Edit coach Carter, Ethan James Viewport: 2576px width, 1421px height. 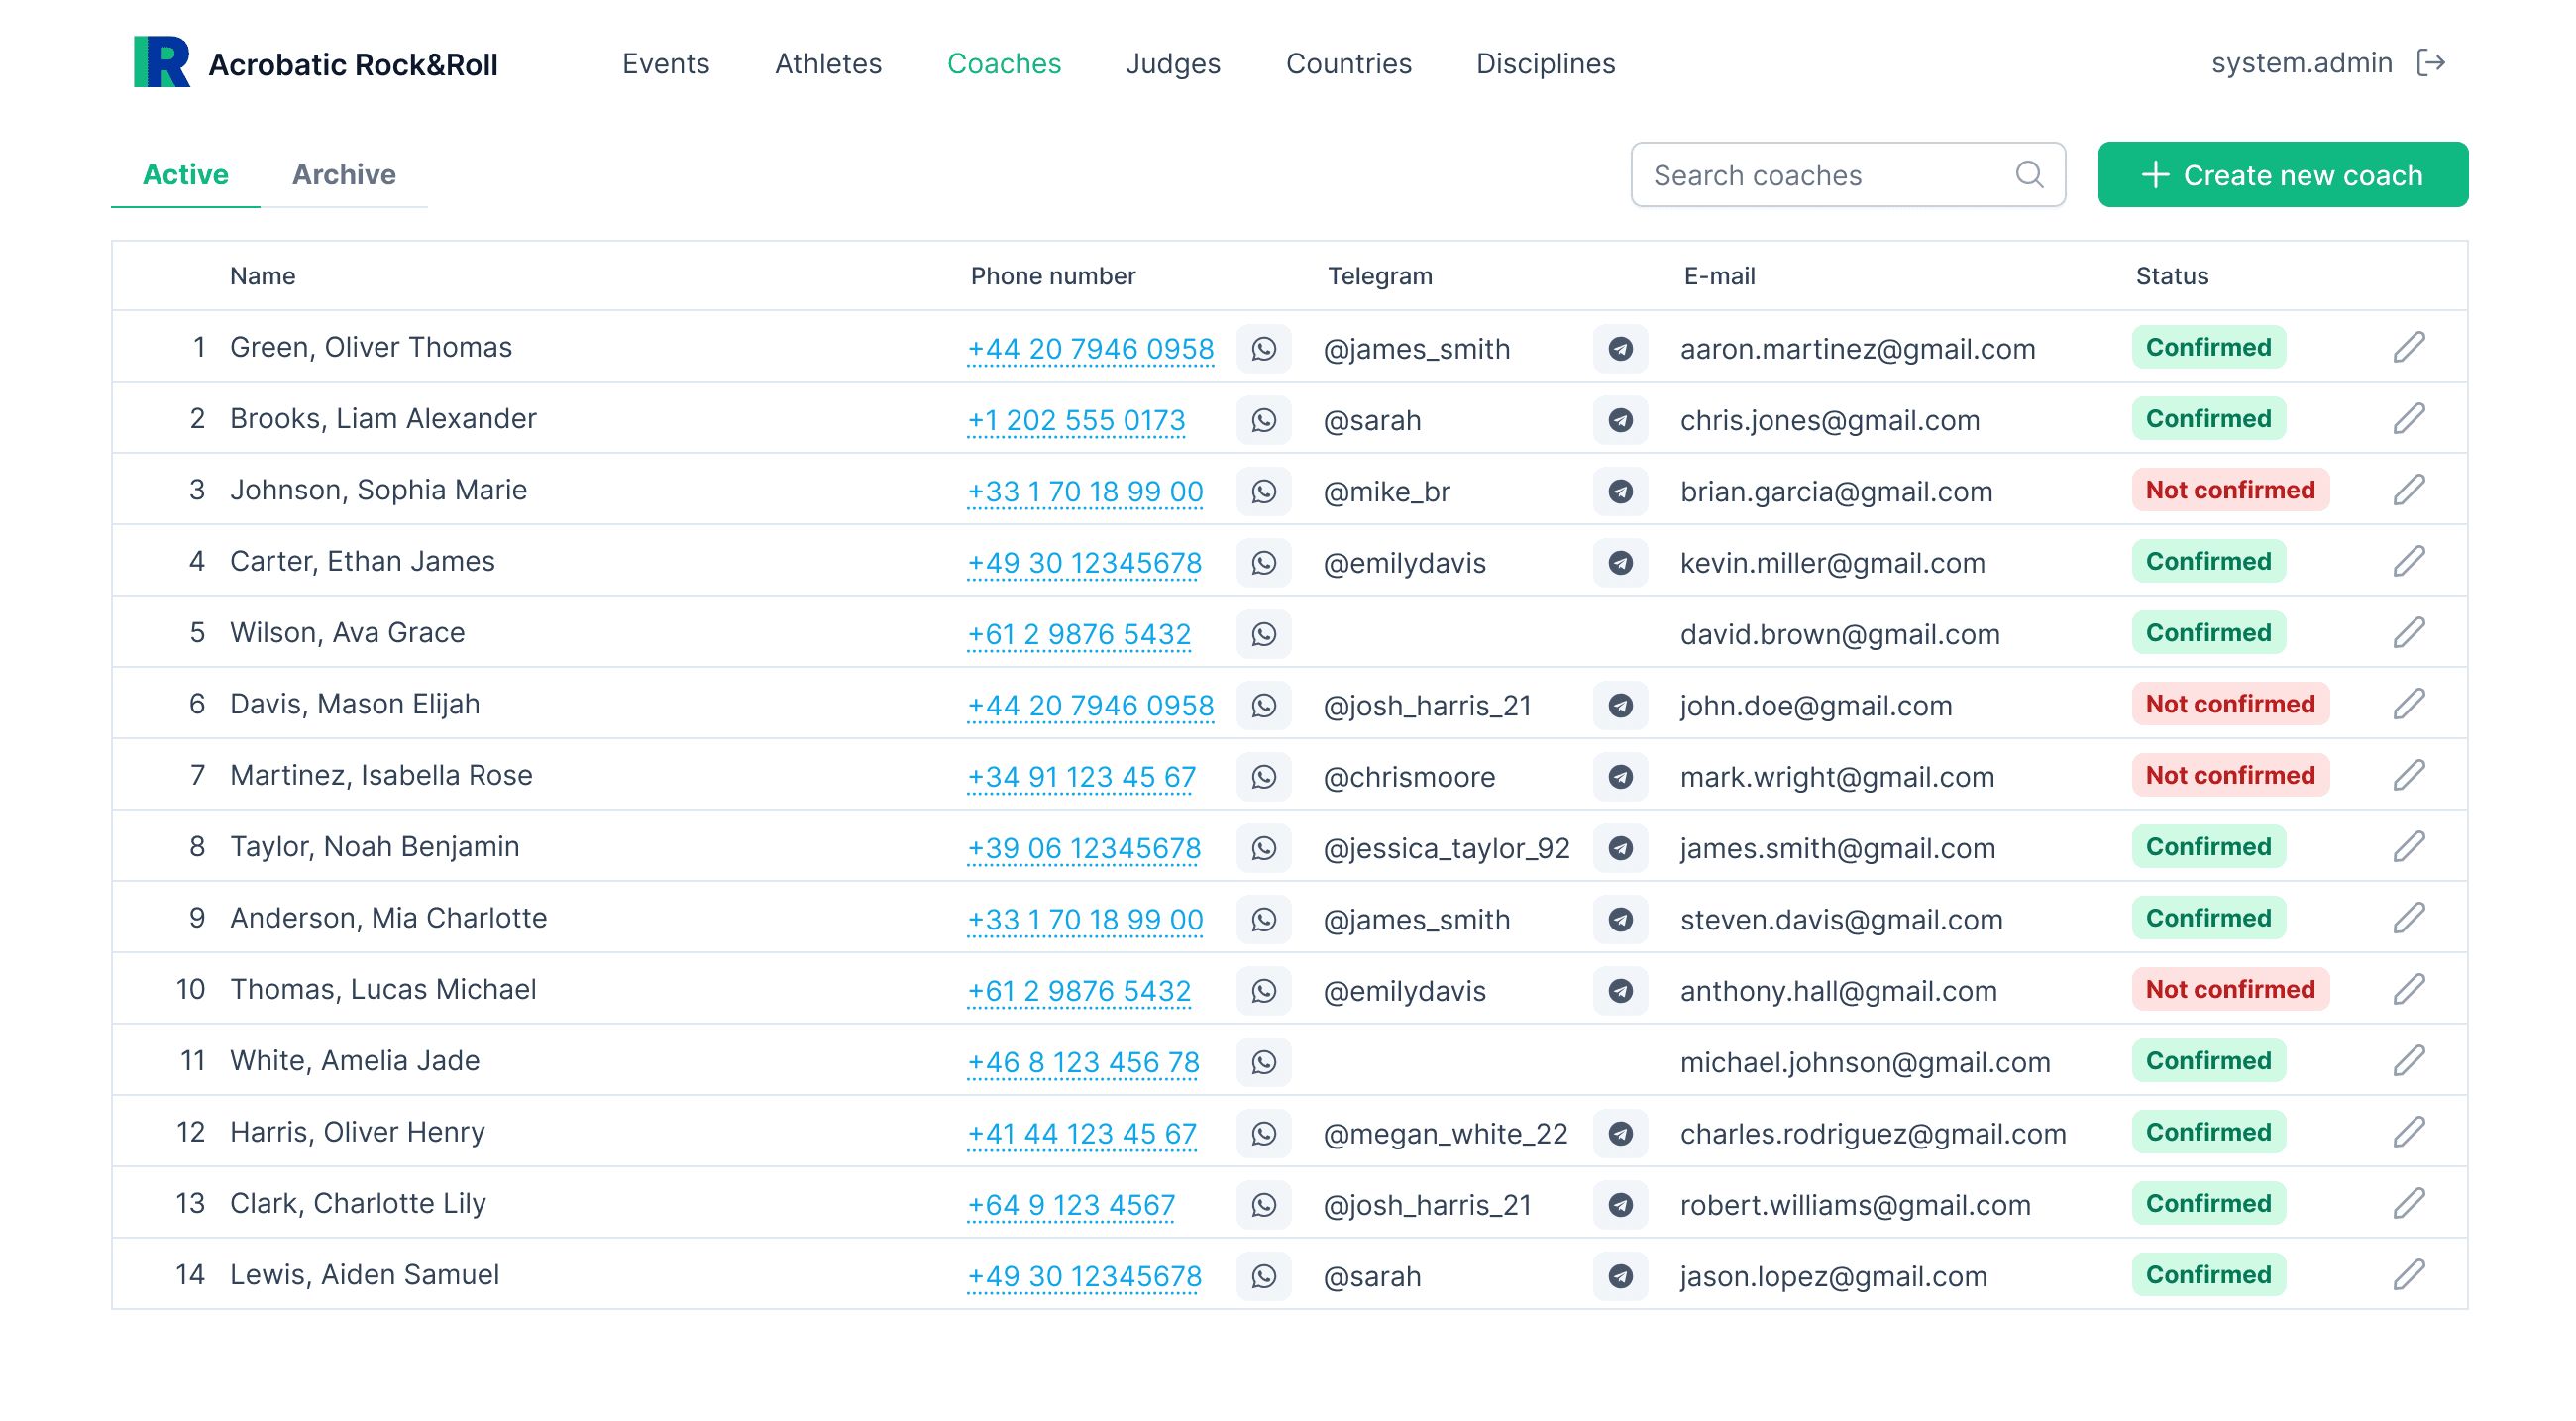tap(2409, 561)
